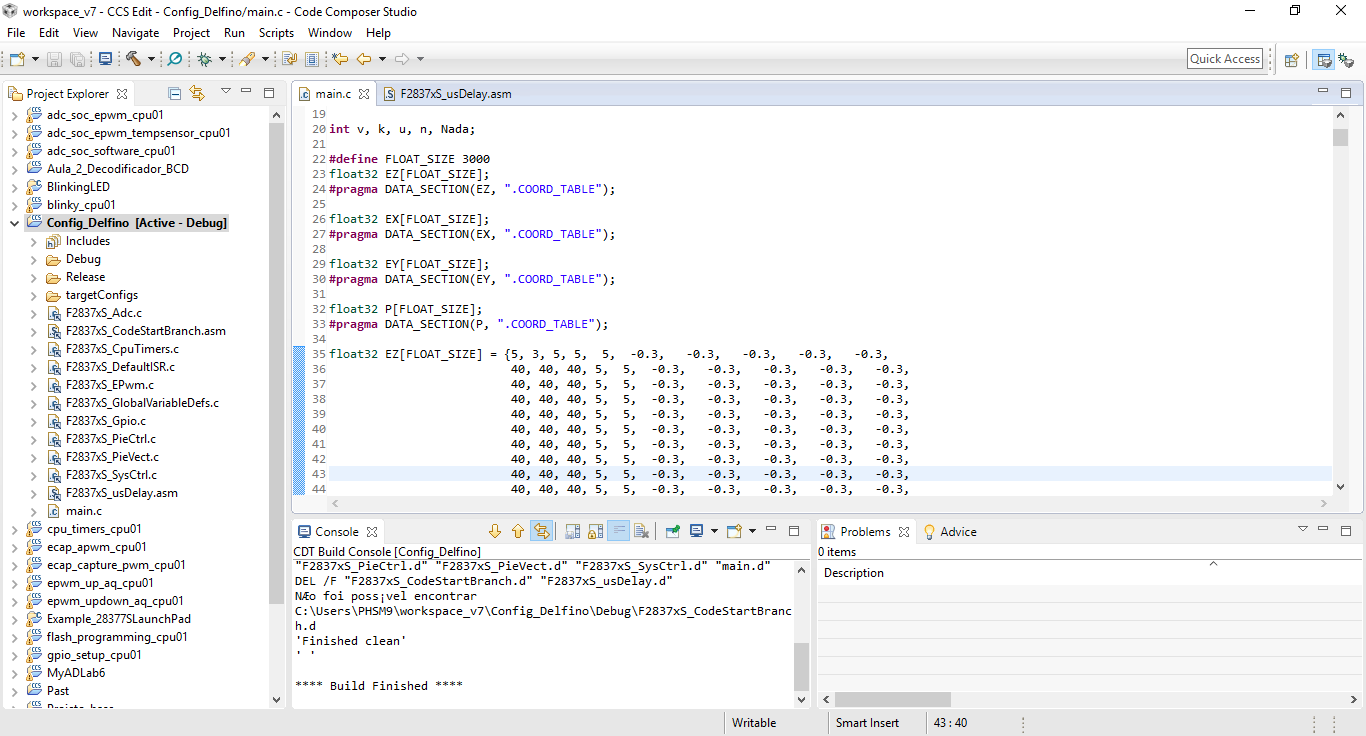Click the Search magnifier toolbar icon
Viewport: 1366px width, 736px height.
click(175, 59)
